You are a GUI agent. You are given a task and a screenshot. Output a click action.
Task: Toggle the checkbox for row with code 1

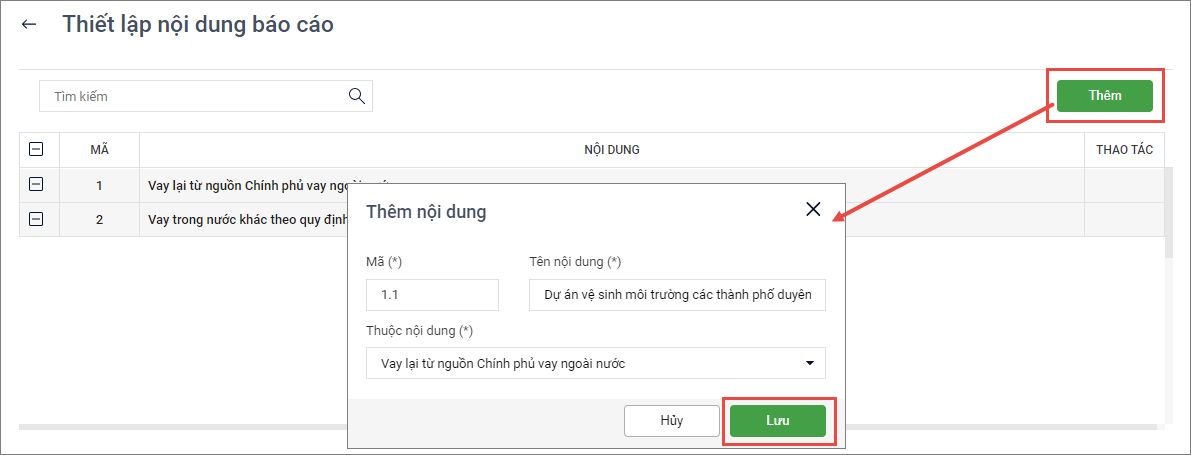pos(37,185)
